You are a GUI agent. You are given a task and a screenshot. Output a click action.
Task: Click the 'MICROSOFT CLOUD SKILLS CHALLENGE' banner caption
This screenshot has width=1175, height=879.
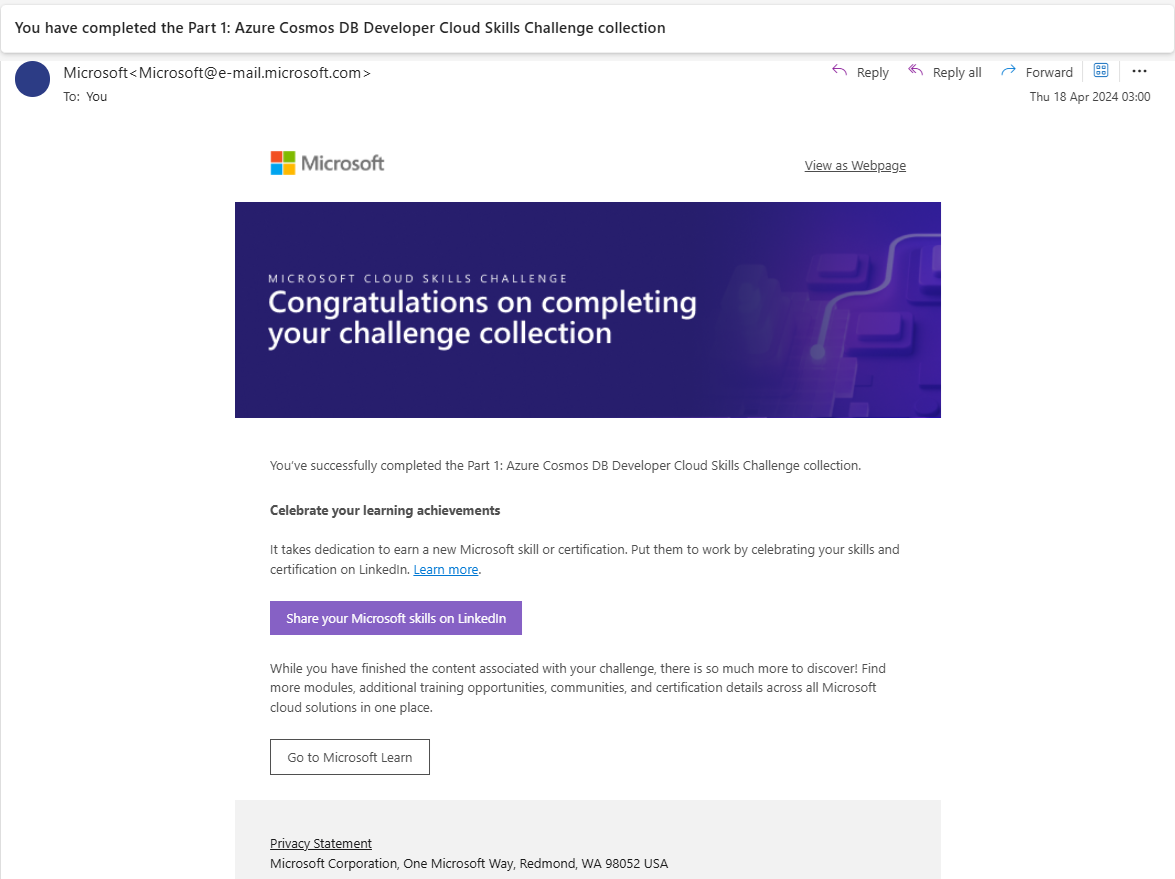click(x=417, y=279)
